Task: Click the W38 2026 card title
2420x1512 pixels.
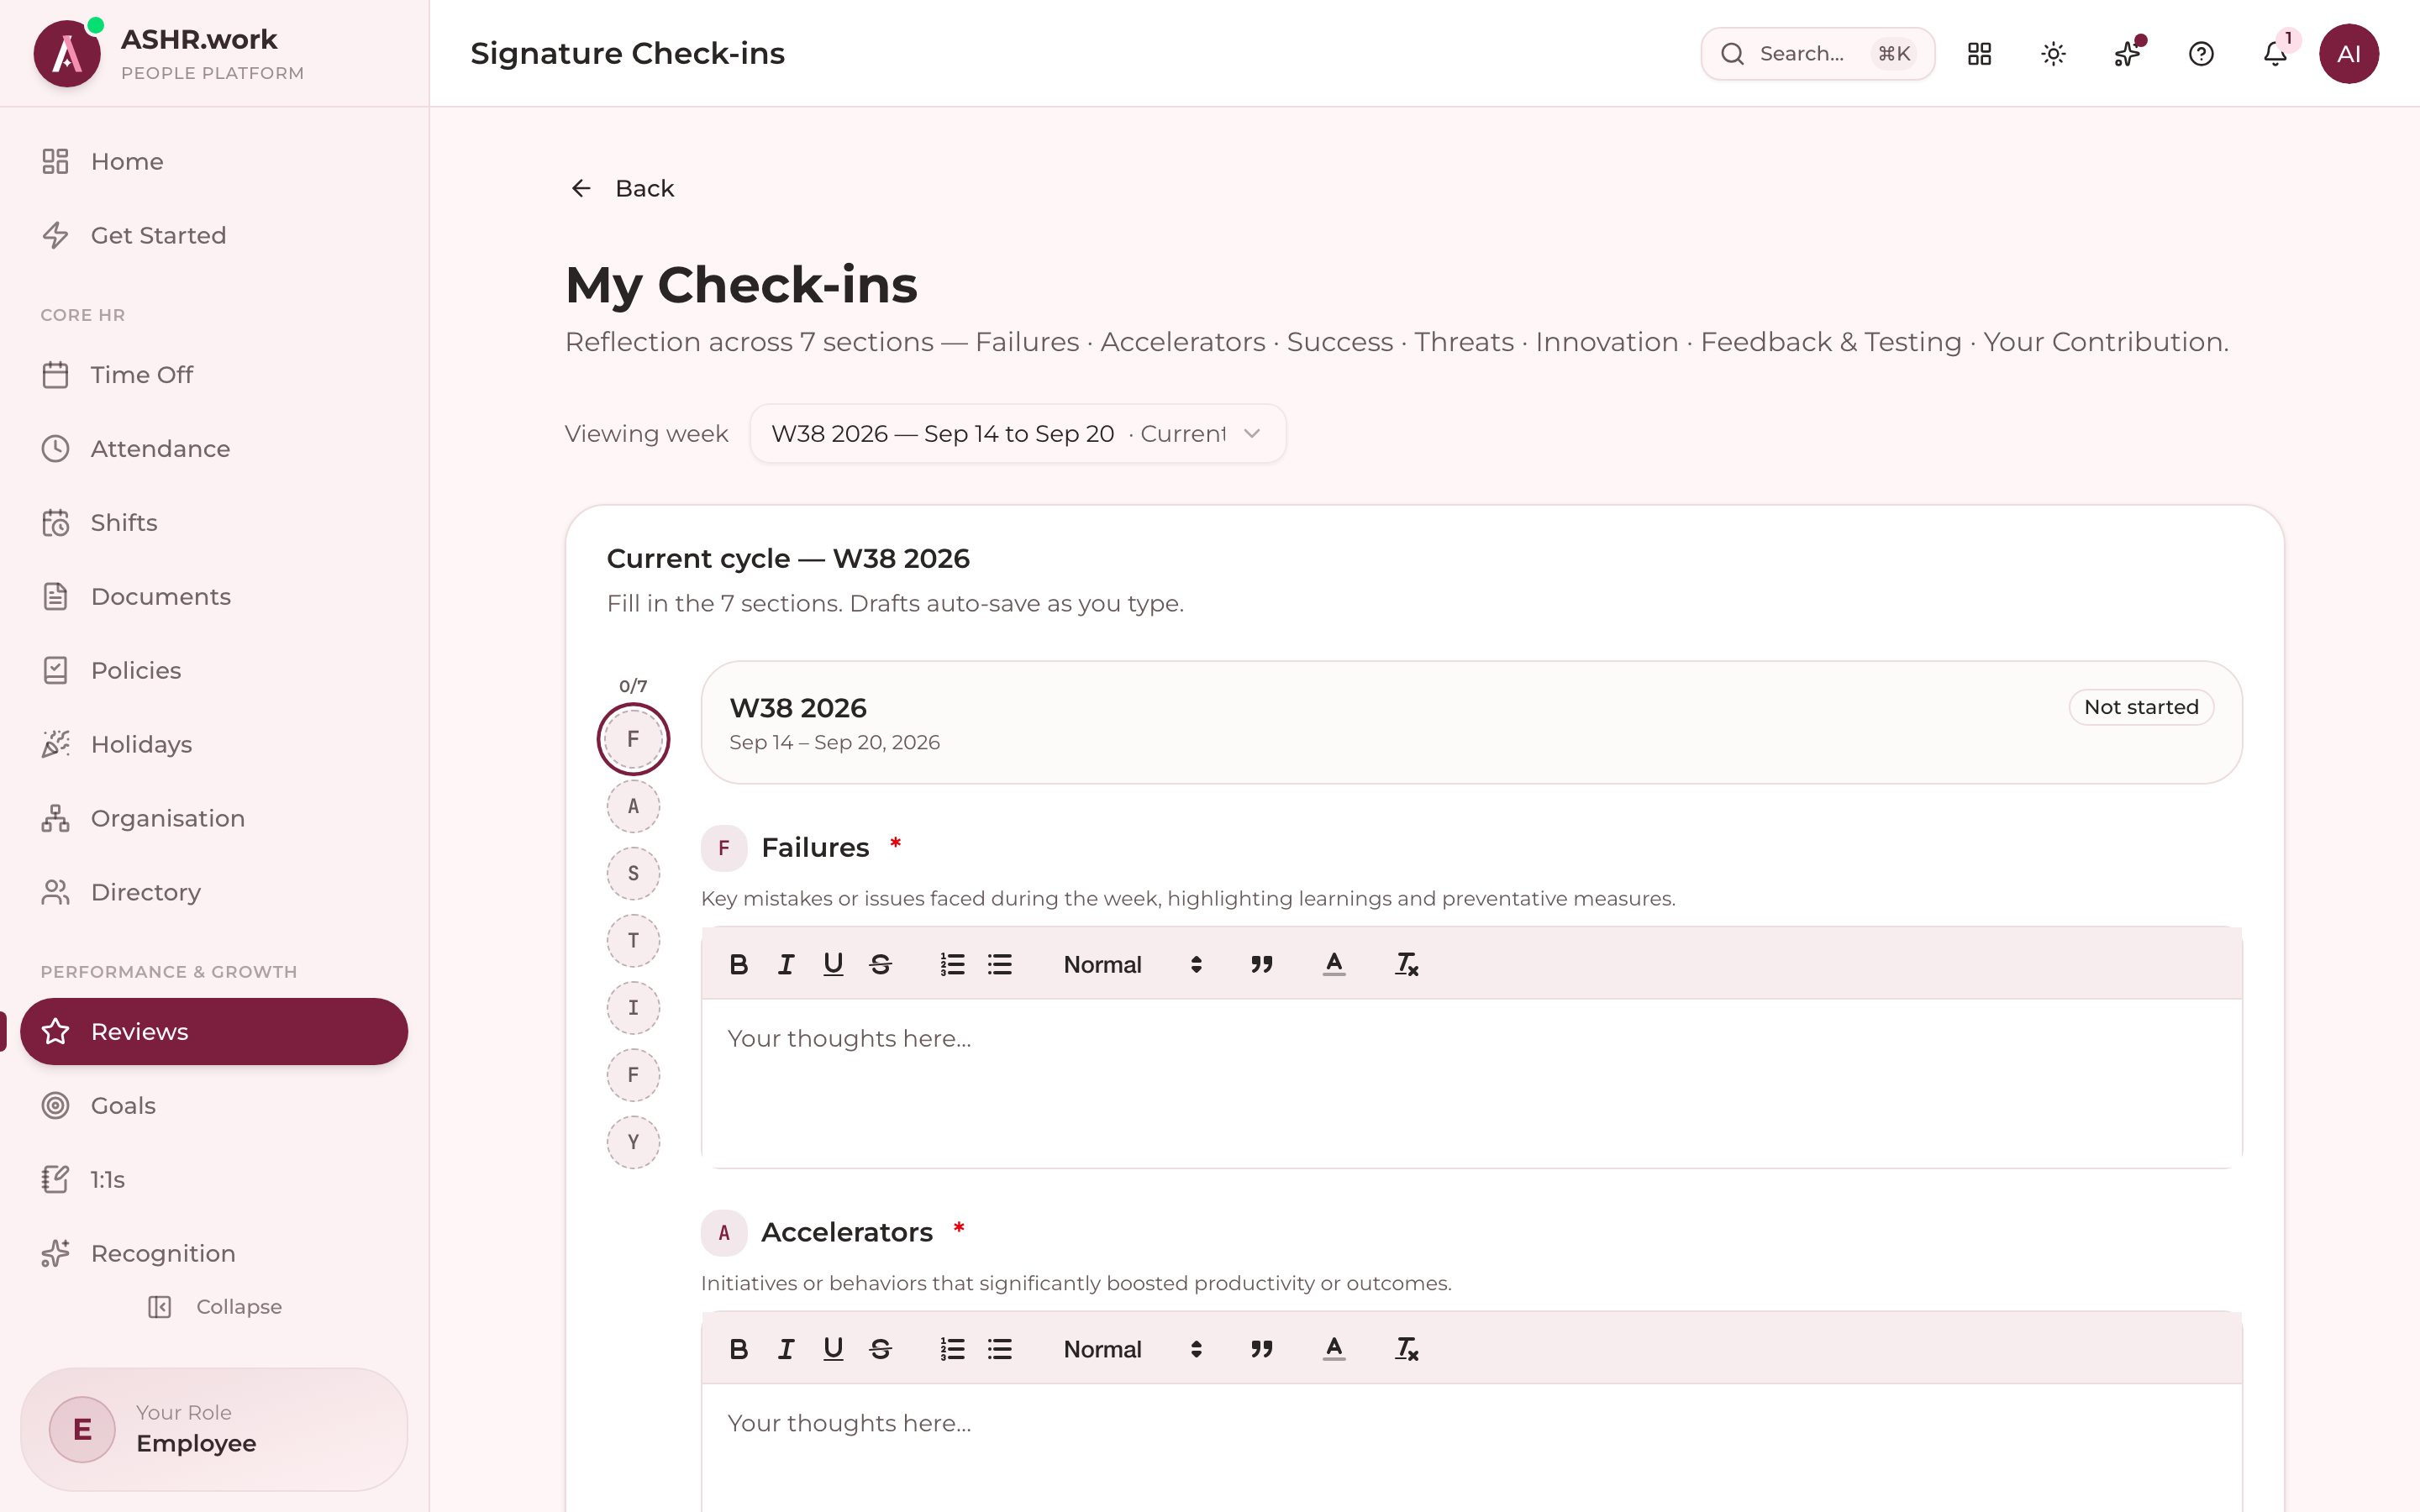Action: point(798,708)
